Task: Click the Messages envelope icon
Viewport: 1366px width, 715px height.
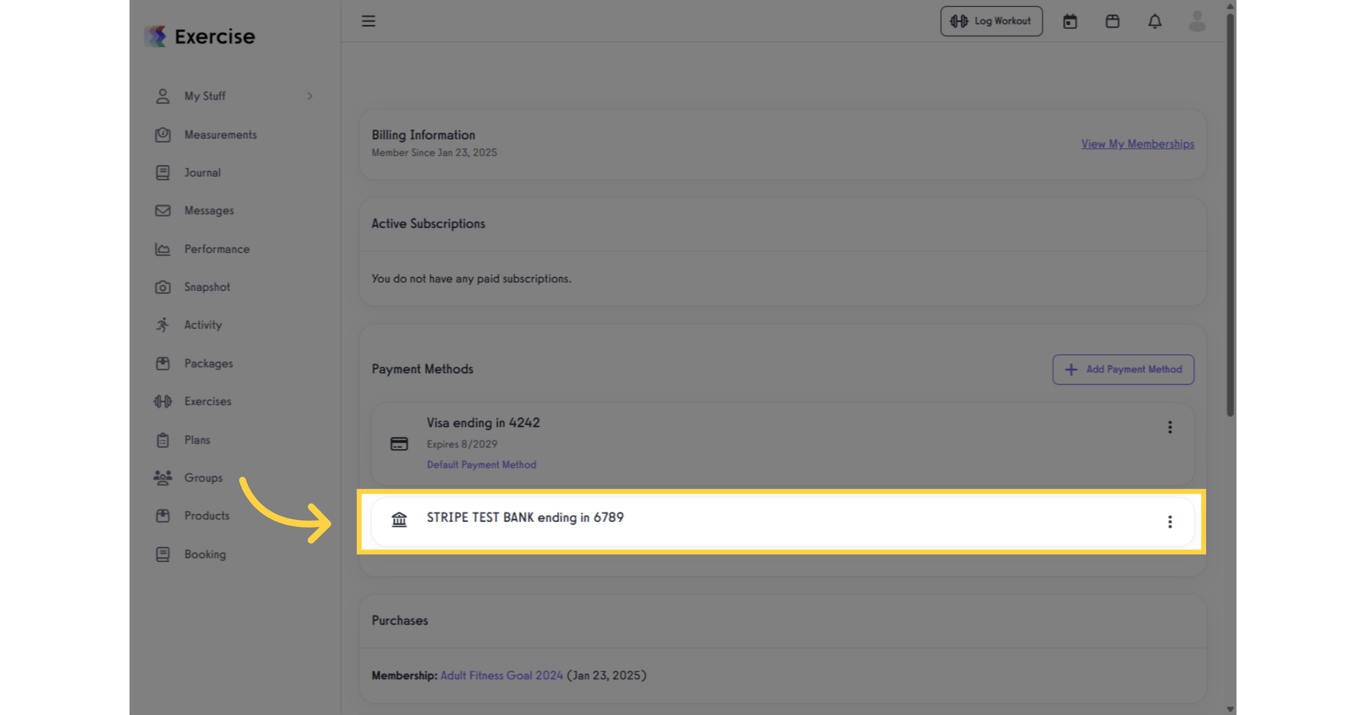Action: coord(162,210)
